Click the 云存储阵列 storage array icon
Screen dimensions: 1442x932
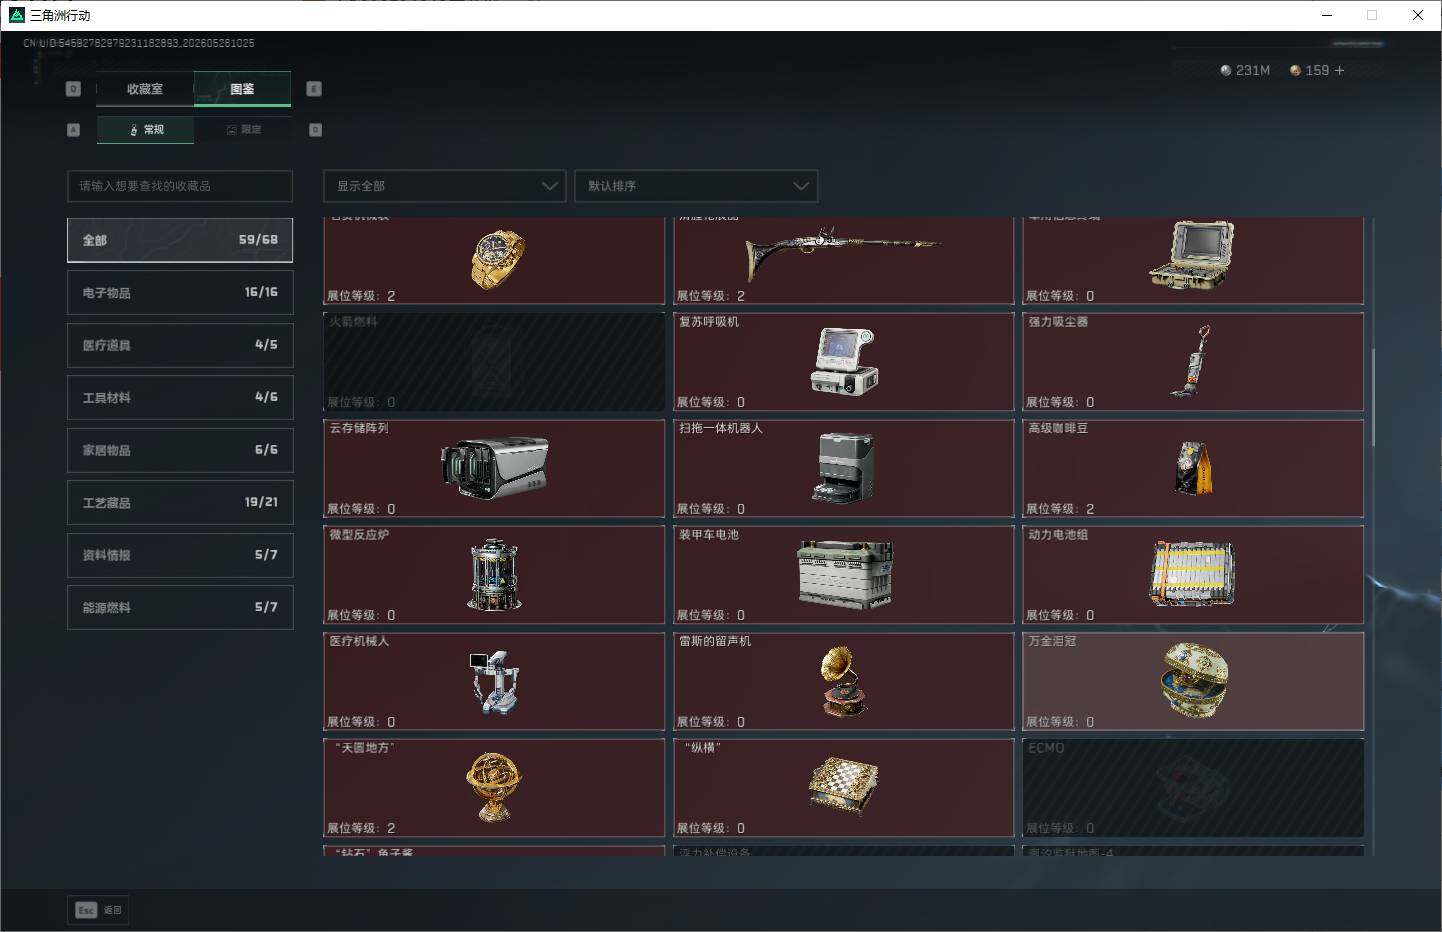point(494,468)
